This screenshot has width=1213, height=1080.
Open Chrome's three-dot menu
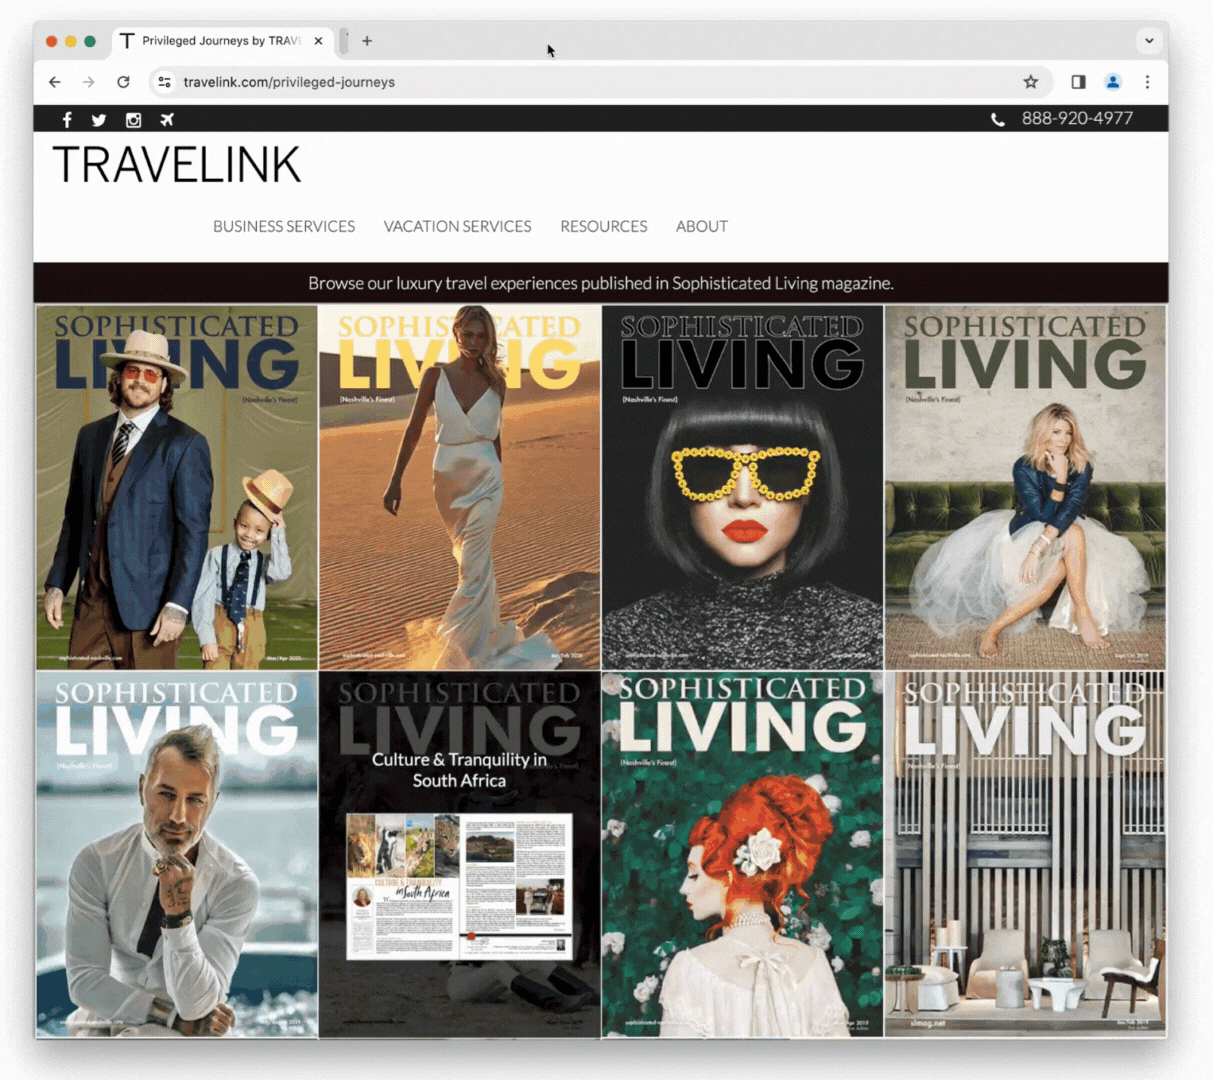pos(1147,82)
